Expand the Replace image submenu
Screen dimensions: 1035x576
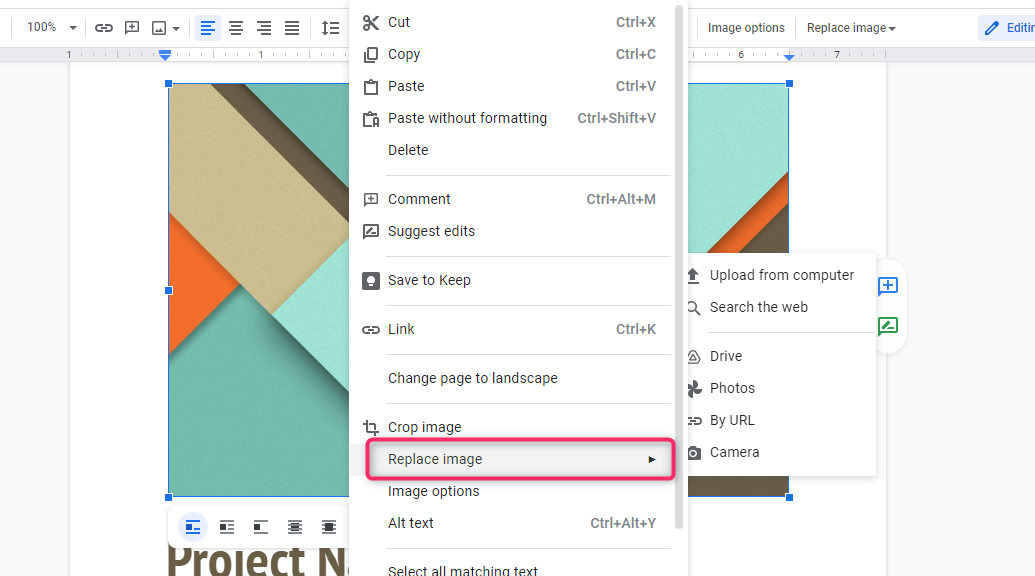(x=520, y=459)
